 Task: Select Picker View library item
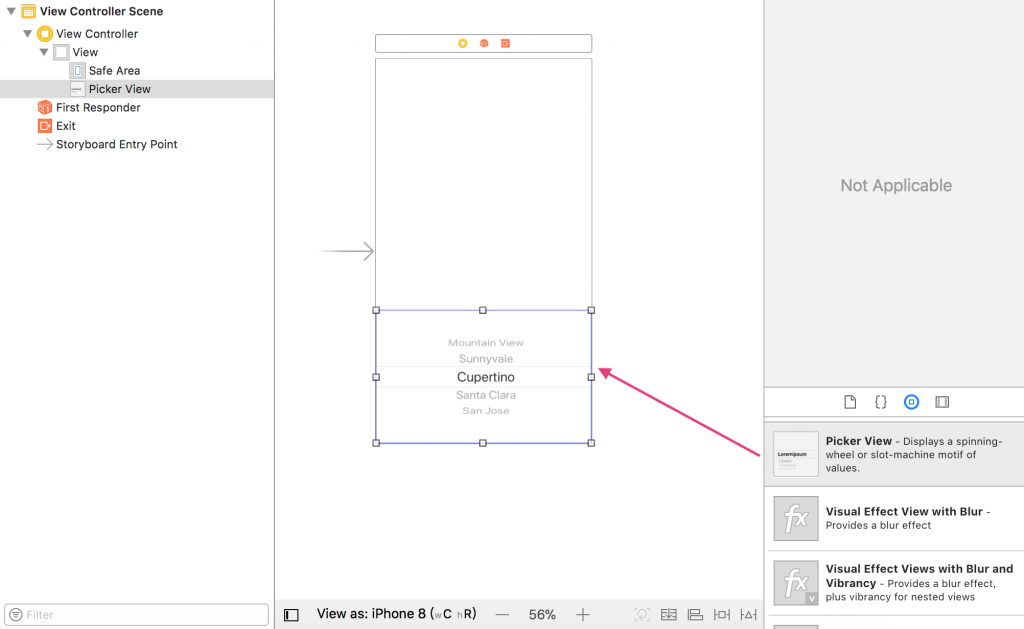pyautogui.click(x=894, y=454)
